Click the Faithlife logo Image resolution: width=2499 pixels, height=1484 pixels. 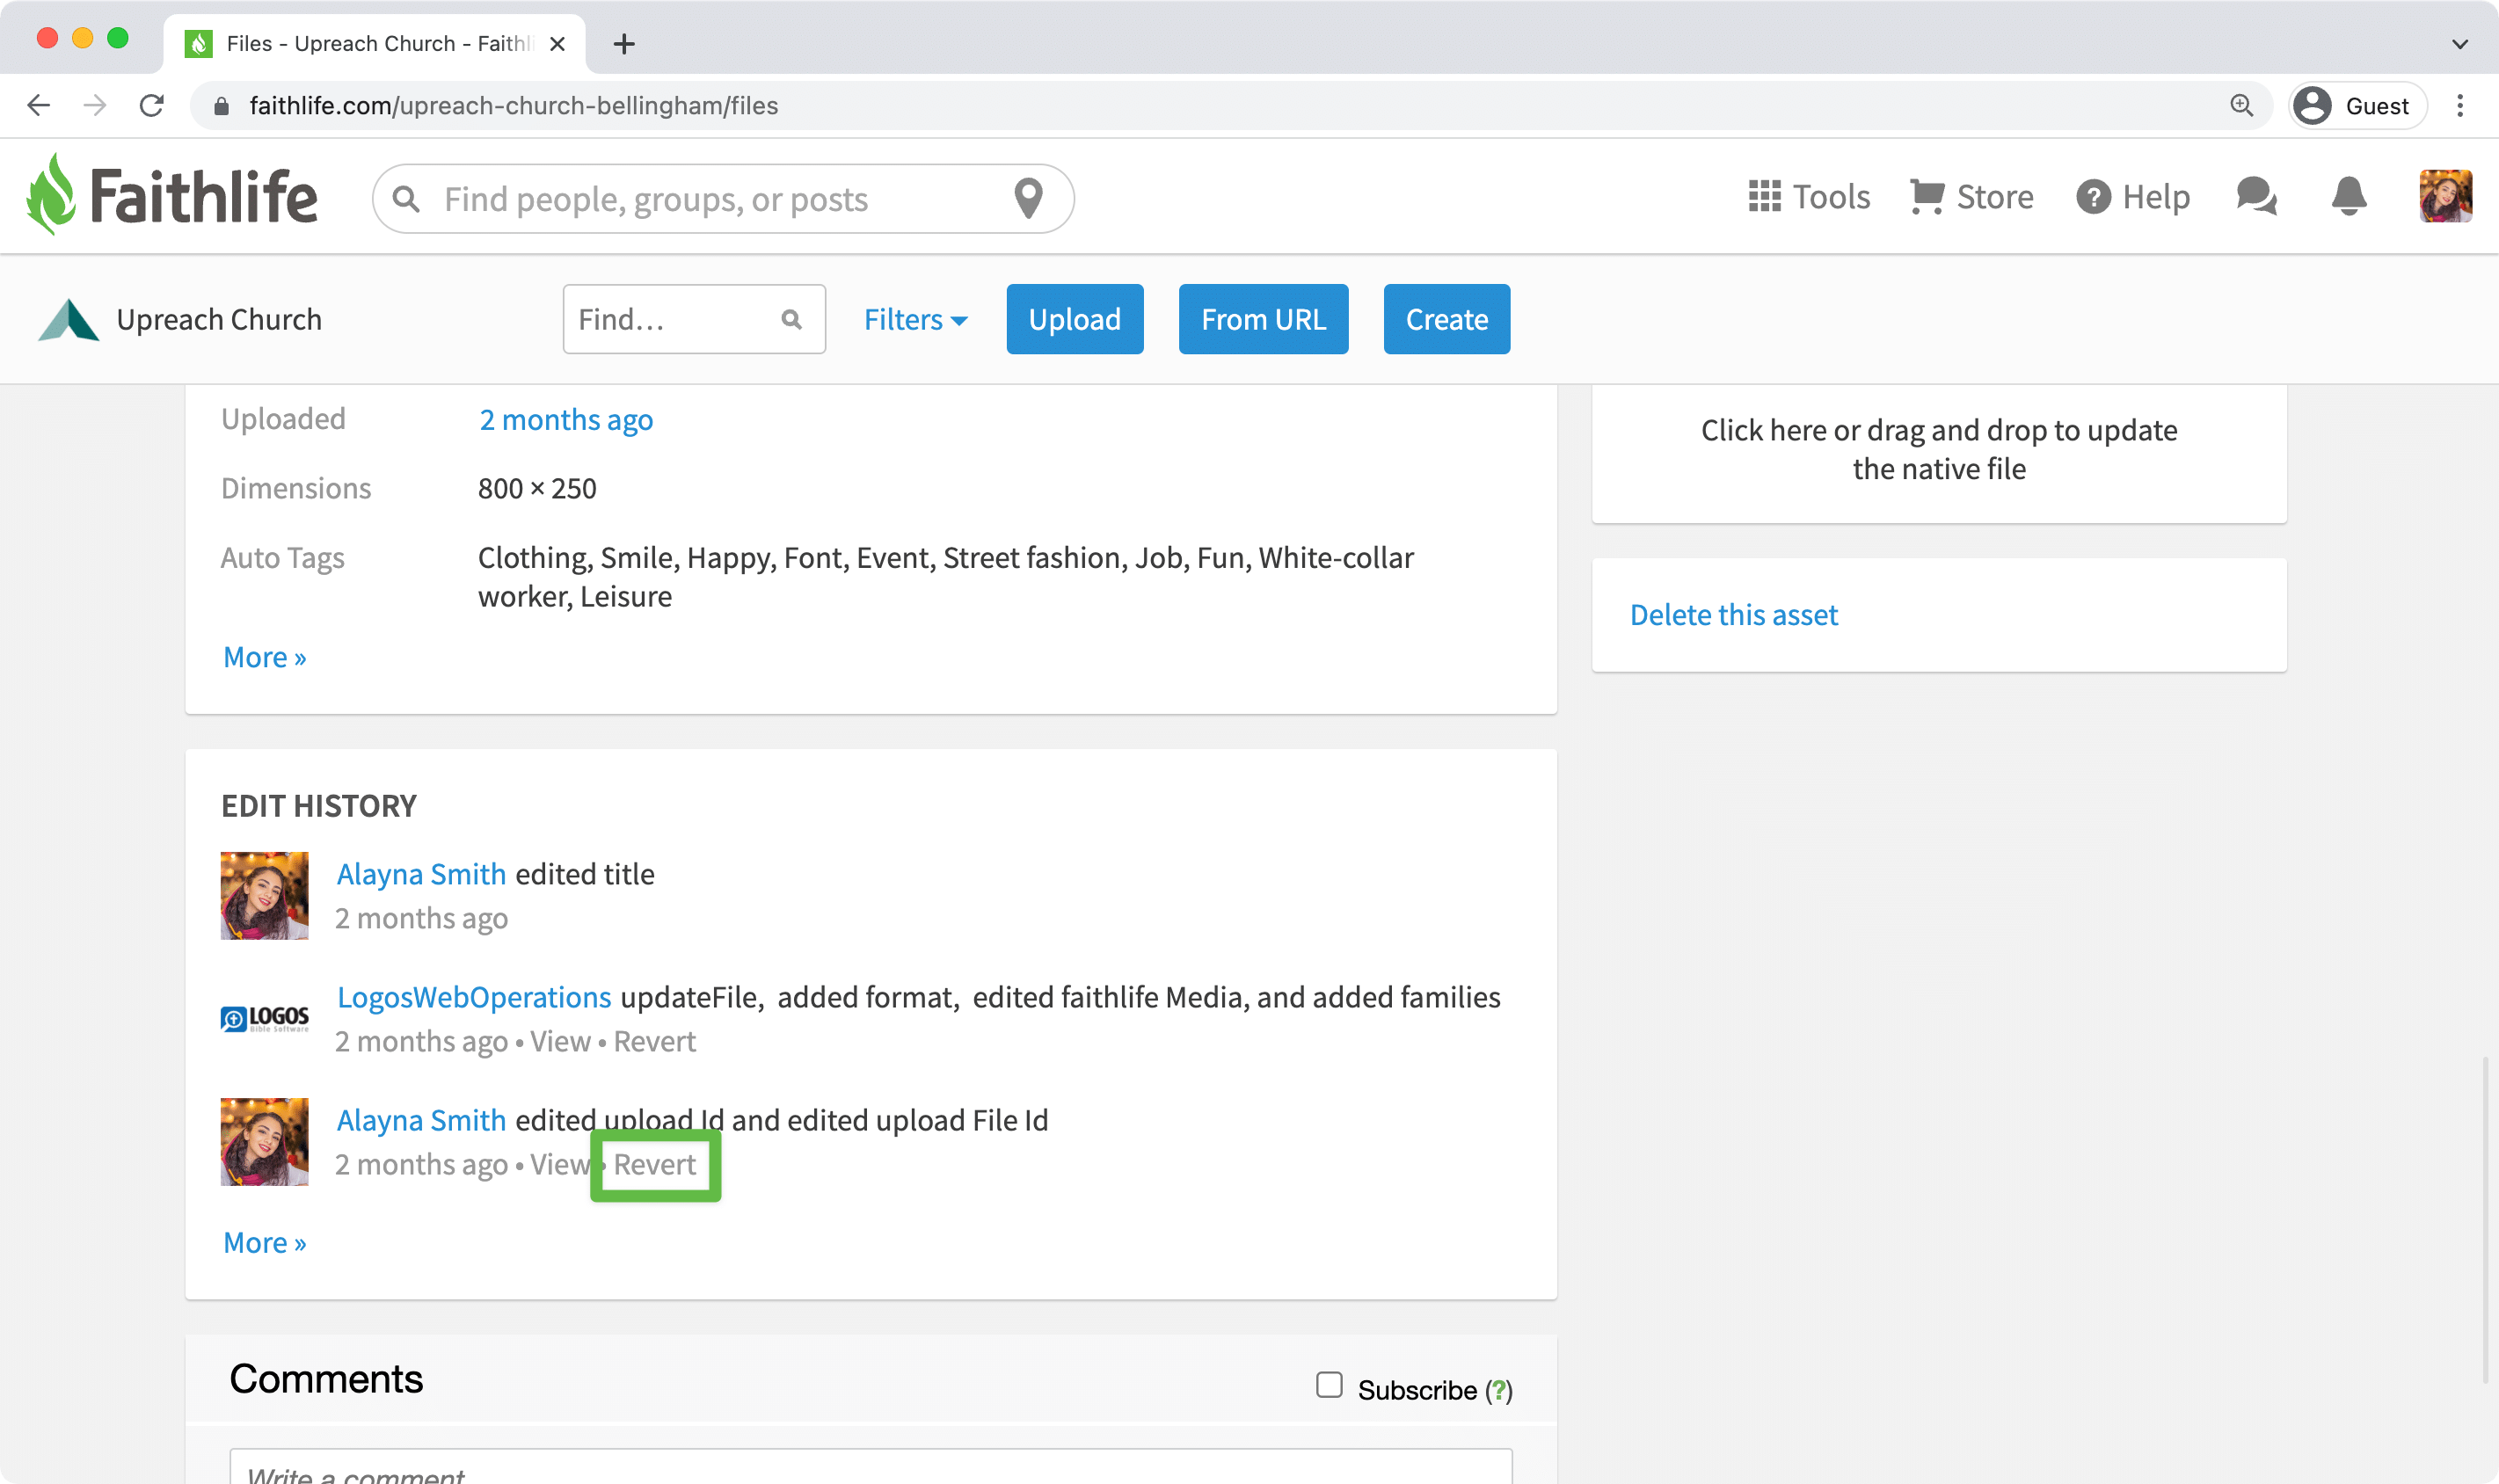pos(172,195)
